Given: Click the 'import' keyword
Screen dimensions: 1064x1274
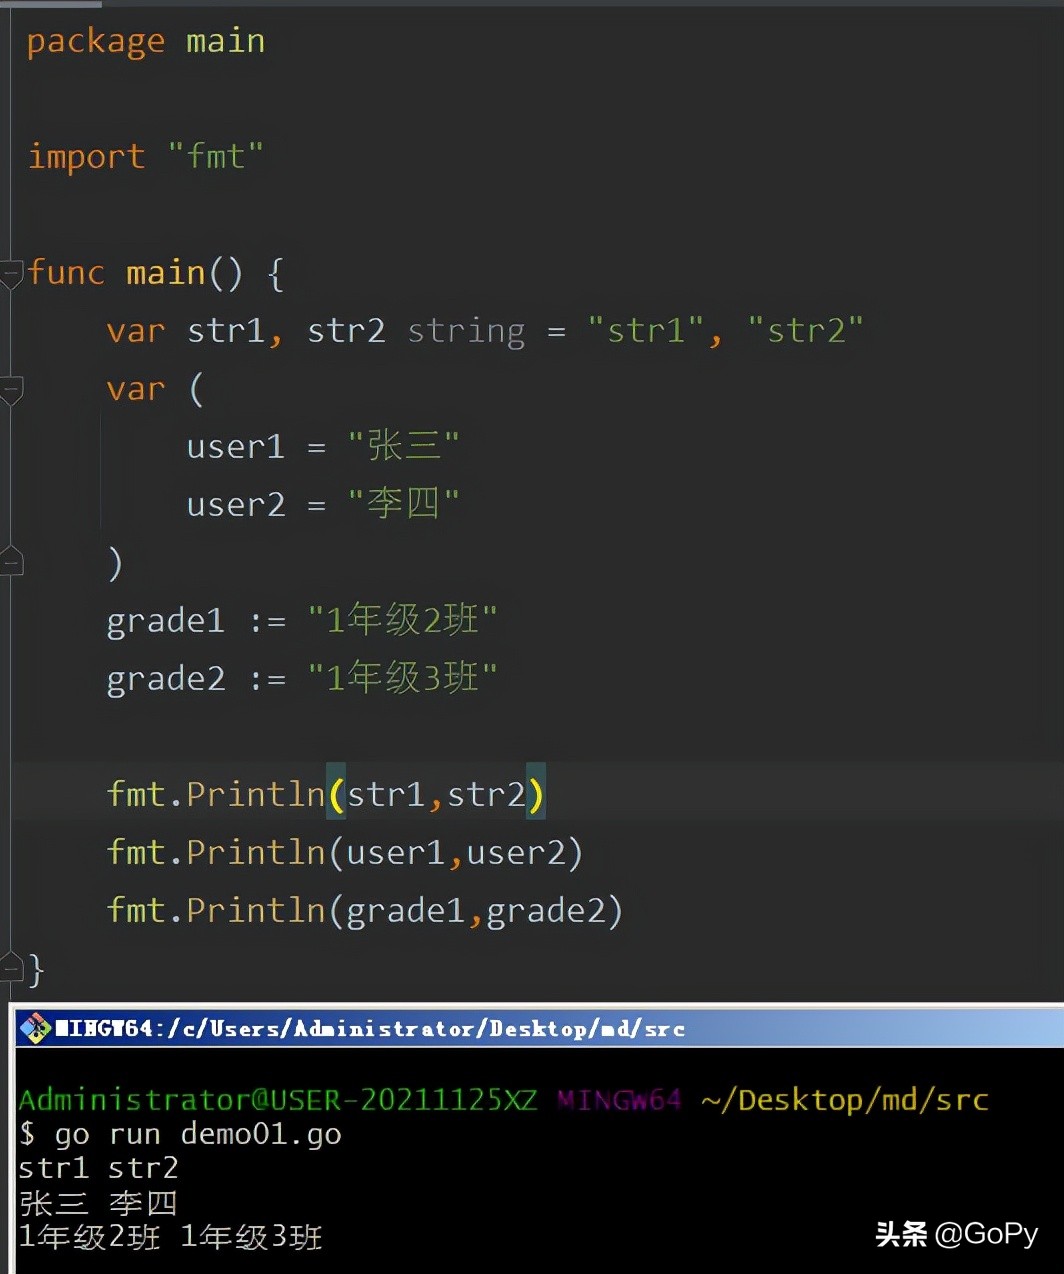Looking at the screenshot, I should tap(86, 157).
